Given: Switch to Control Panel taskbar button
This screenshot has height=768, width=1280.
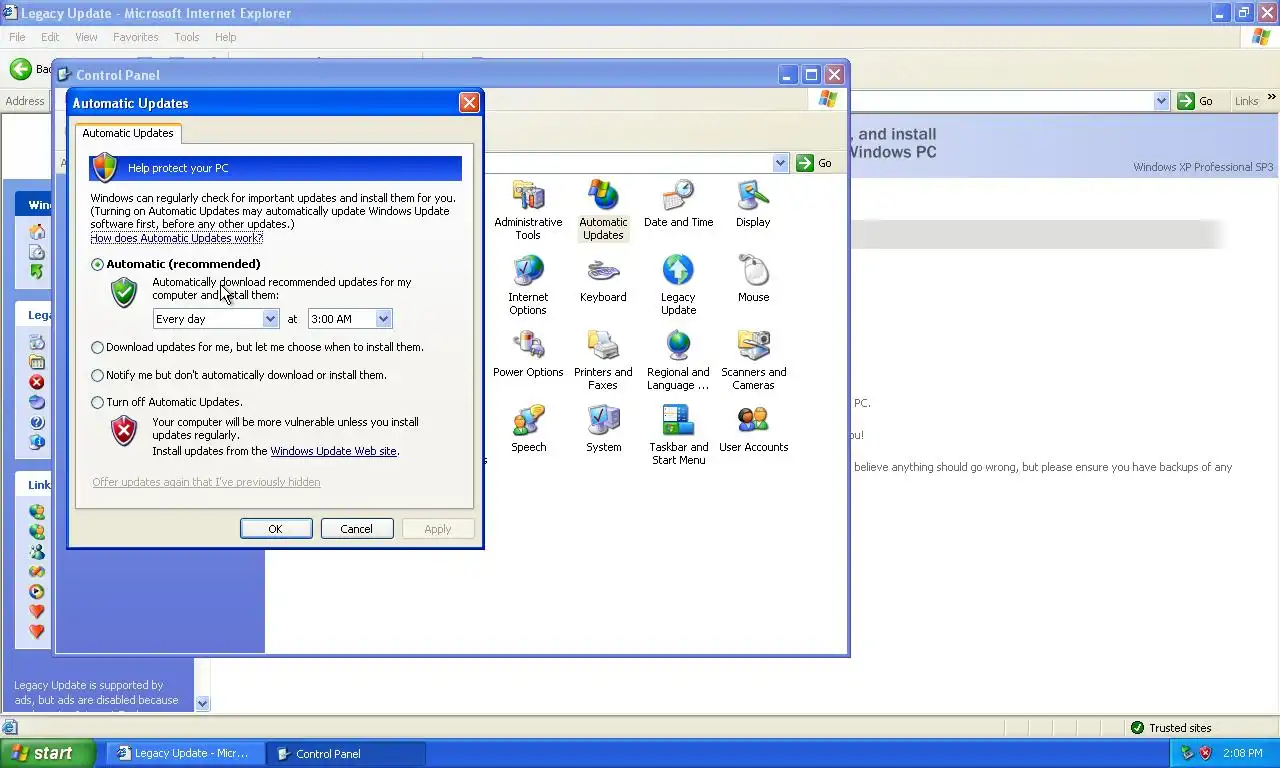Looking at the screenshot, I should coord(347,753).
